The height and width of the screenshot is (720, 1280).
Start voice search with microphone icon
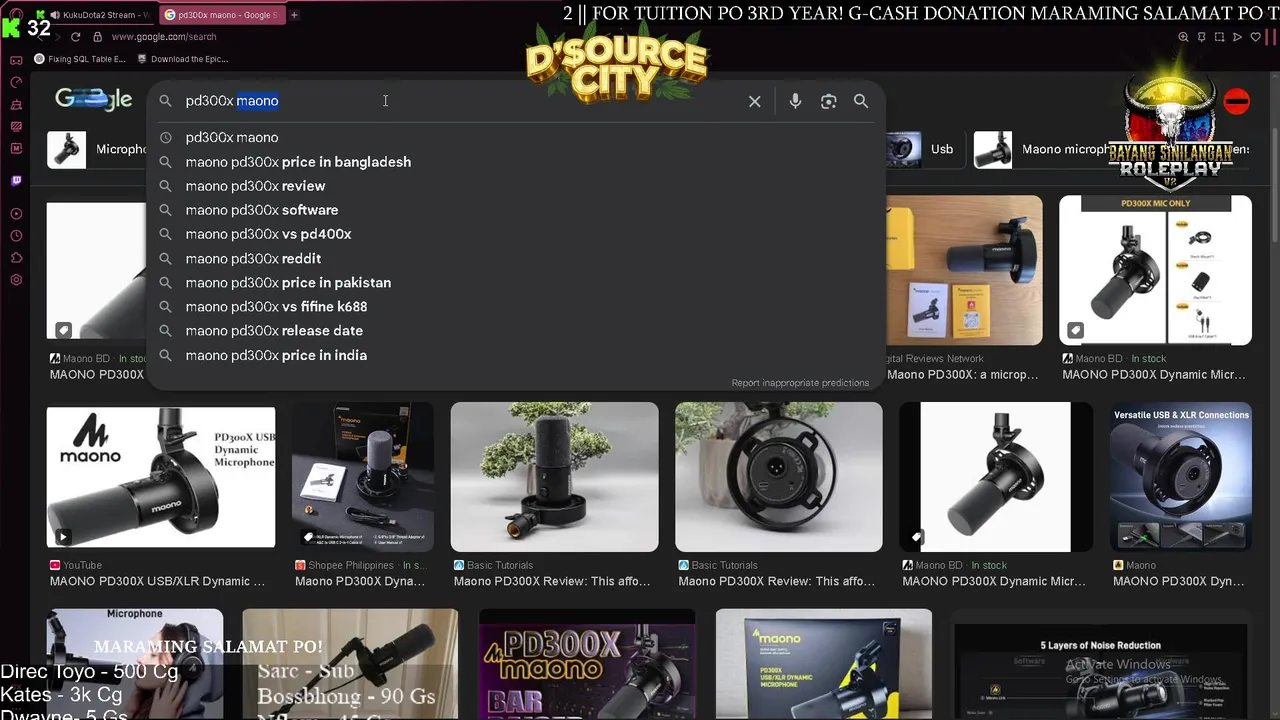pos(795,101)
